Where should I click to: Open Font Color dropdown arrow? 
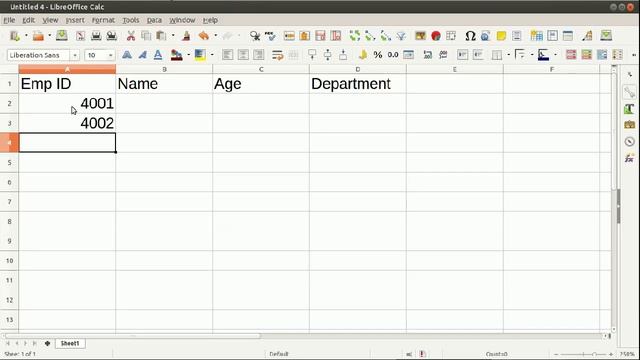[x=189, y=55]
